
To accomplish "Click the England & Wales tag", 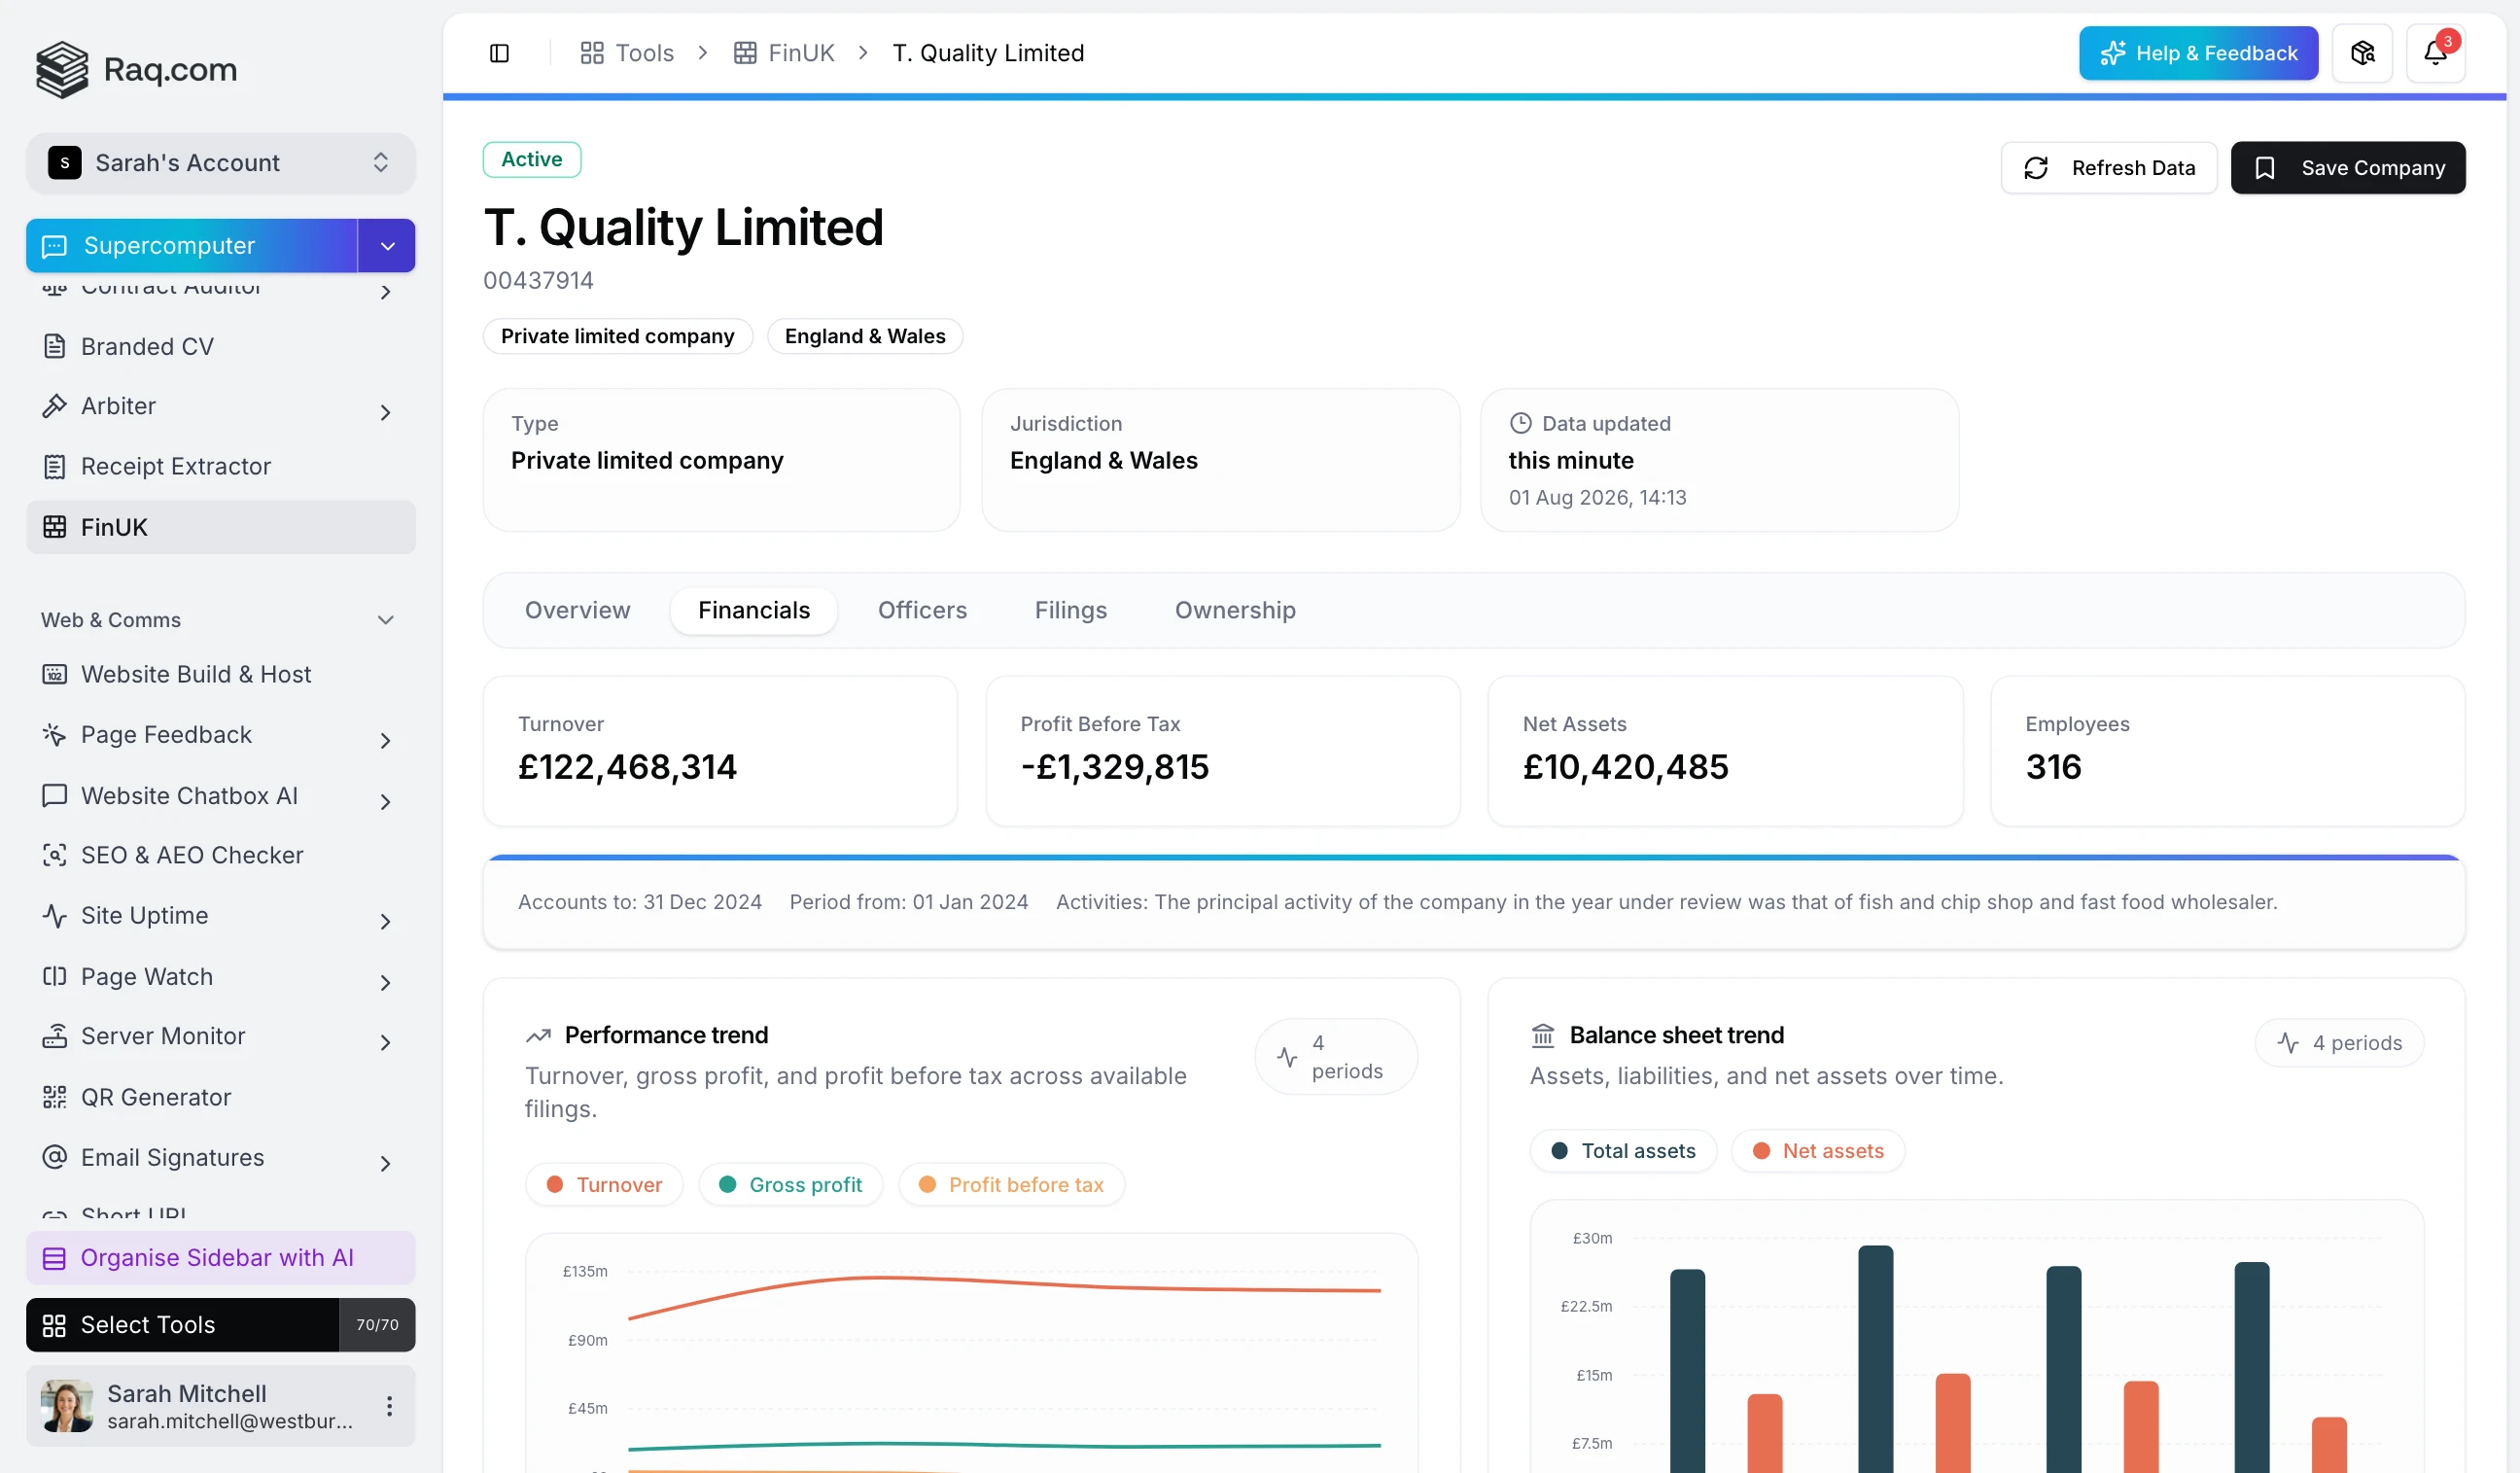I will click(x=865, y=336).
